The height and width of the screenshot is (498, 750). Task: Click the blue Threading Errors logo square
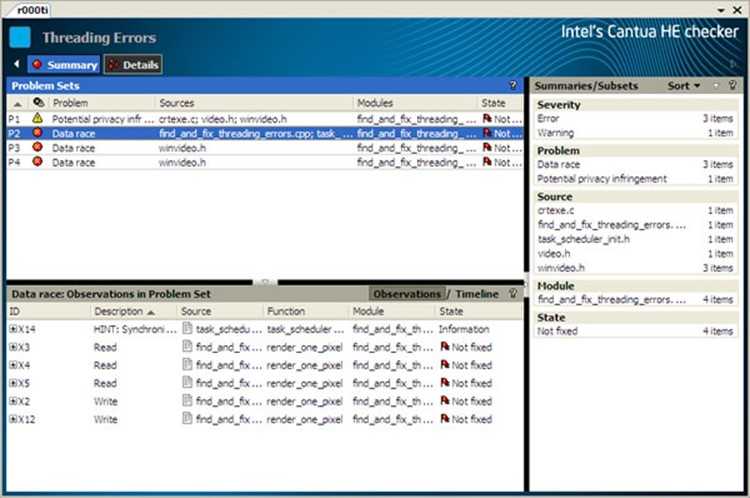click(20, 37)
